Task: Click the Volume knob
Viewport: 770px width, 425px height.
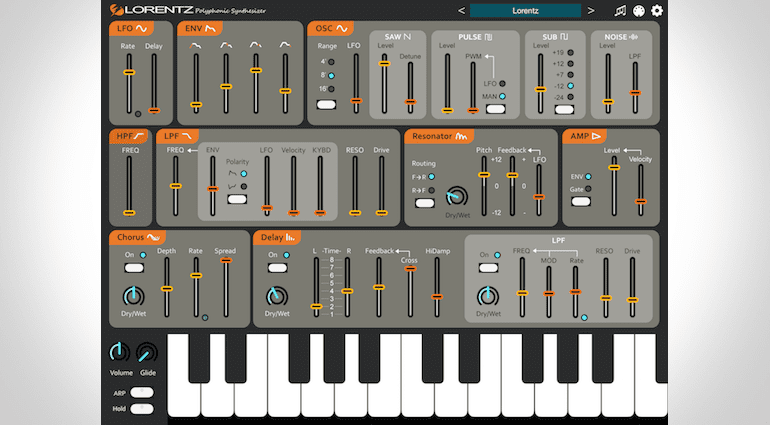Action: point(119,352)
